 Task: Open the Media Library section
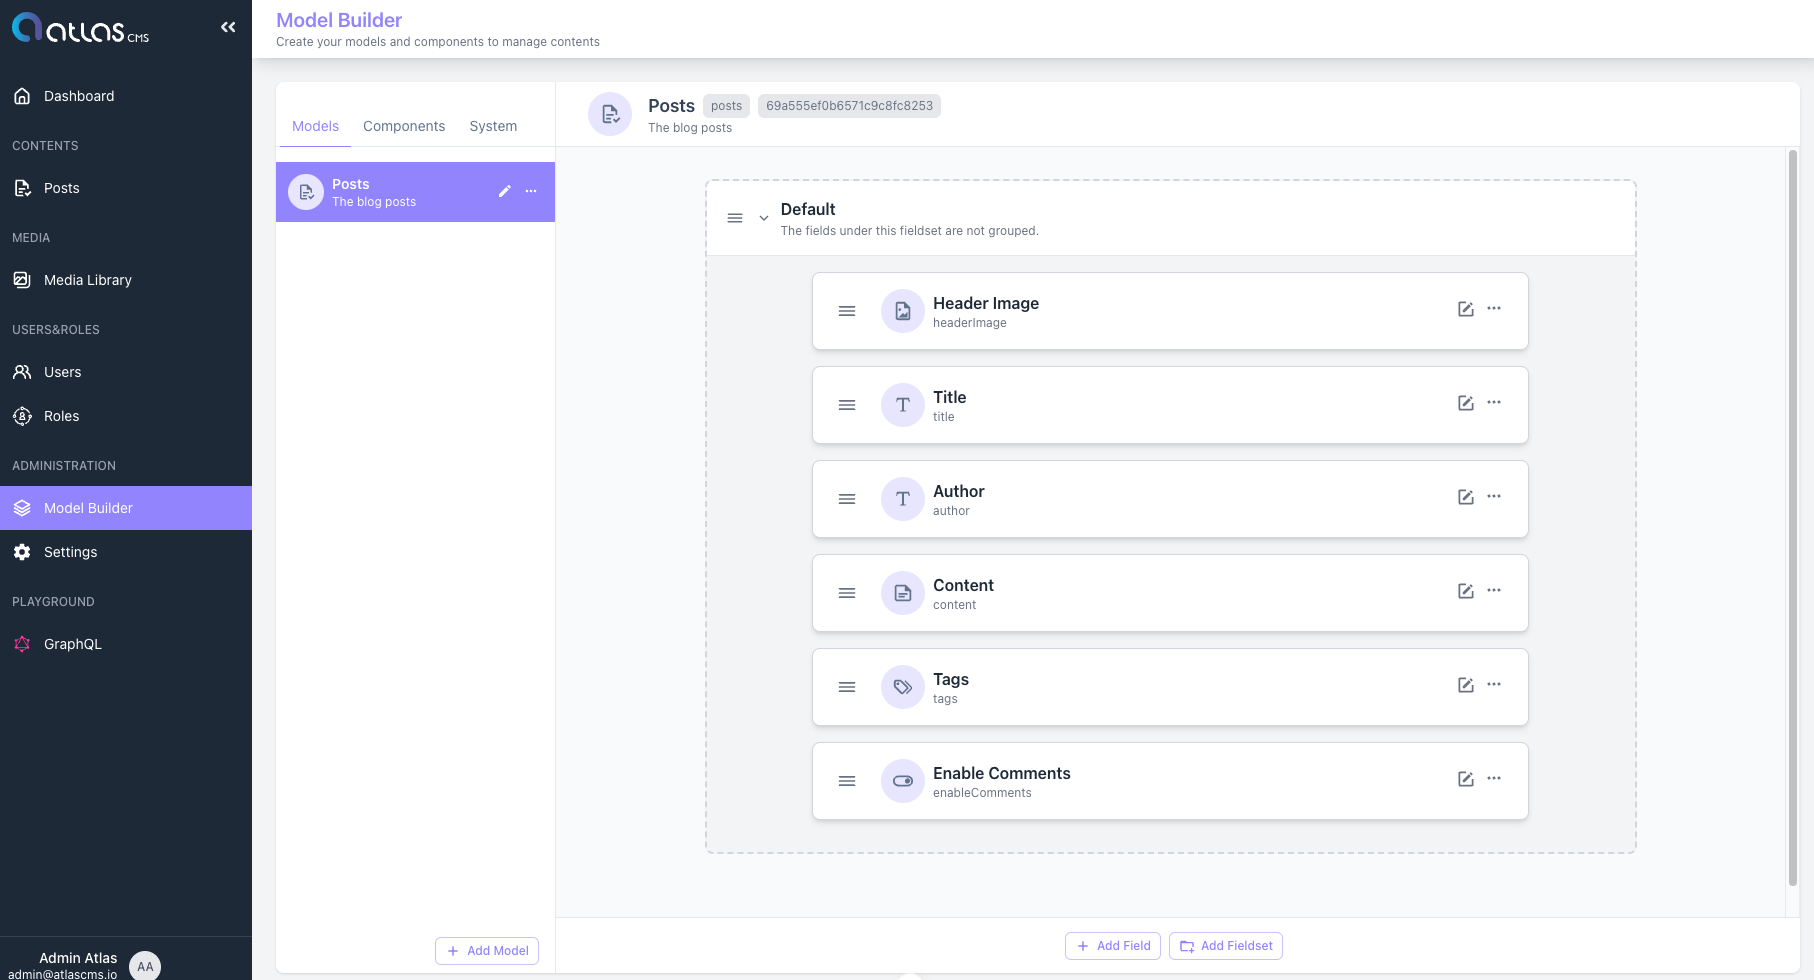click(x=87, y=280)
